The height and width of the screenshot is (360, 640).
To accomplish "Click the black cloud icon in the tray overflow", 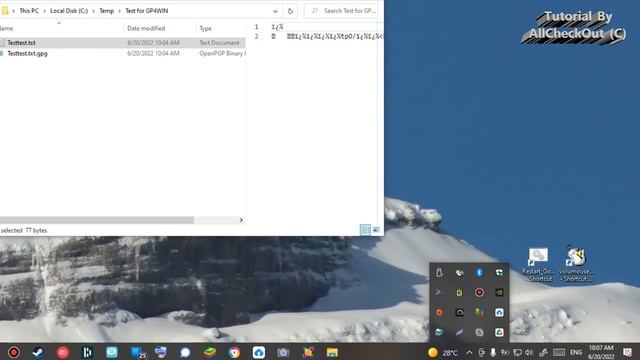I will coord(459,312).
